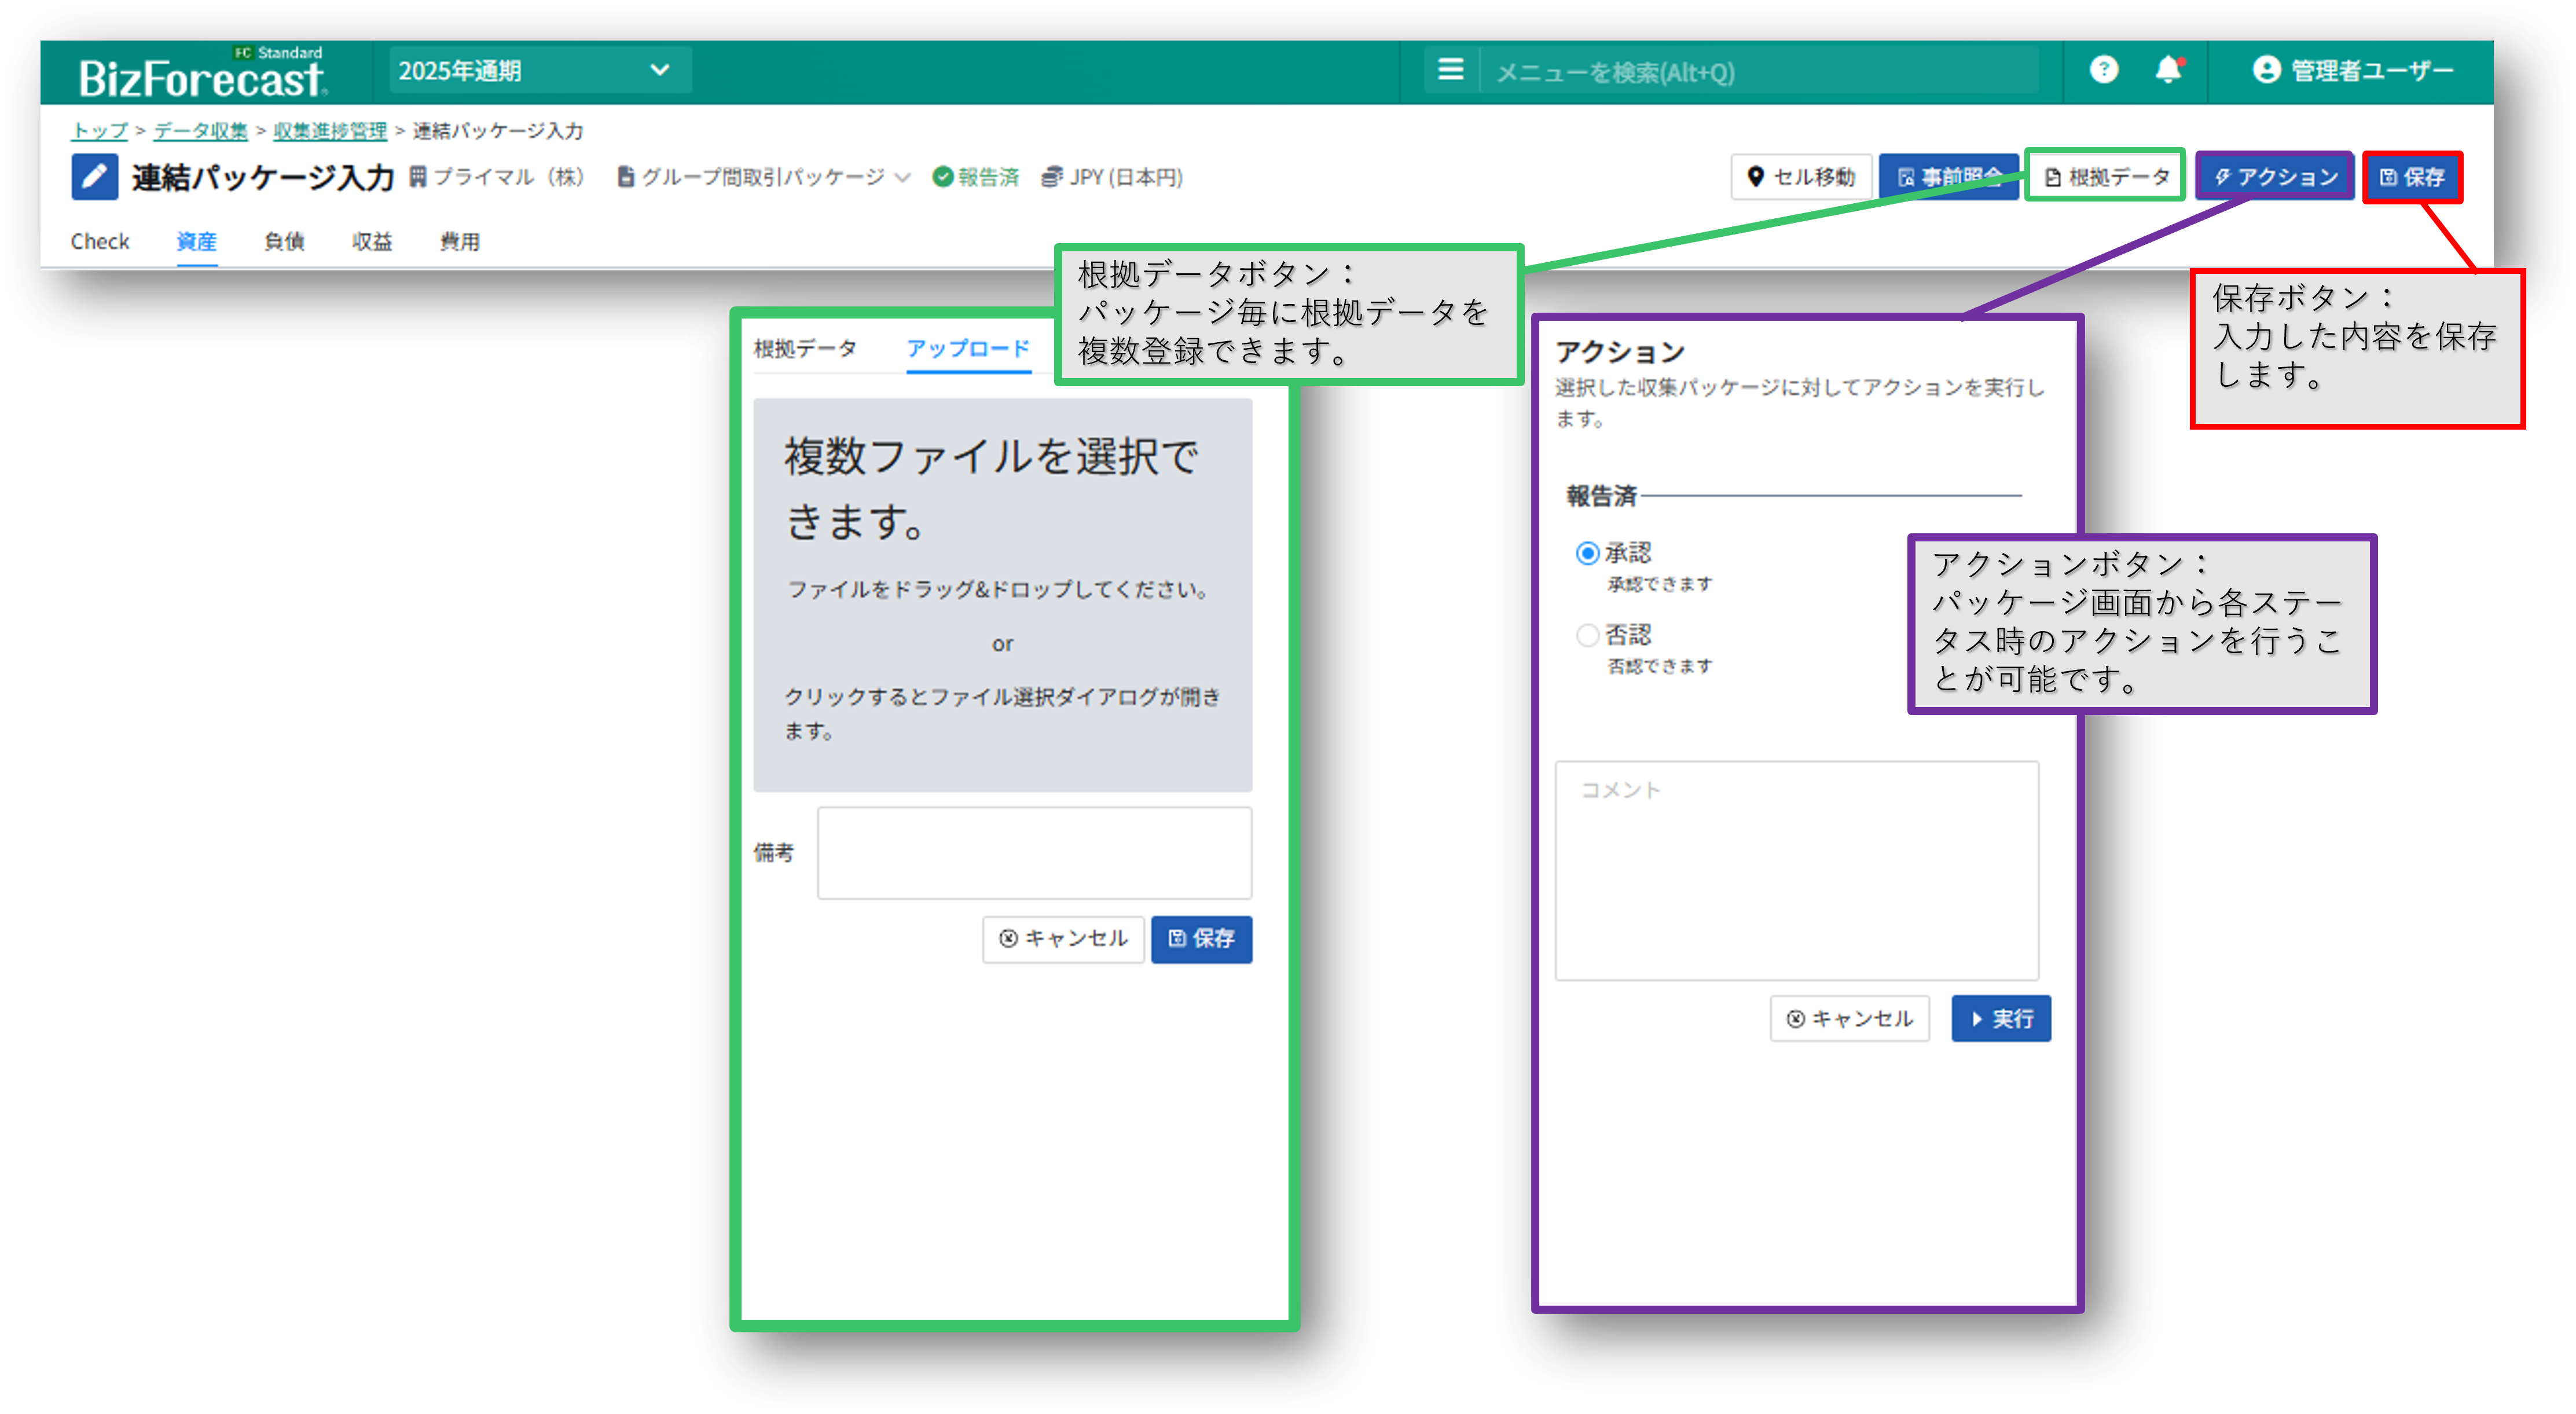The width and height of the screenshot is (2576, 1414).
Task: Select the 否認 radio button
Action: pyautogui.click(x=1587, y=635)
